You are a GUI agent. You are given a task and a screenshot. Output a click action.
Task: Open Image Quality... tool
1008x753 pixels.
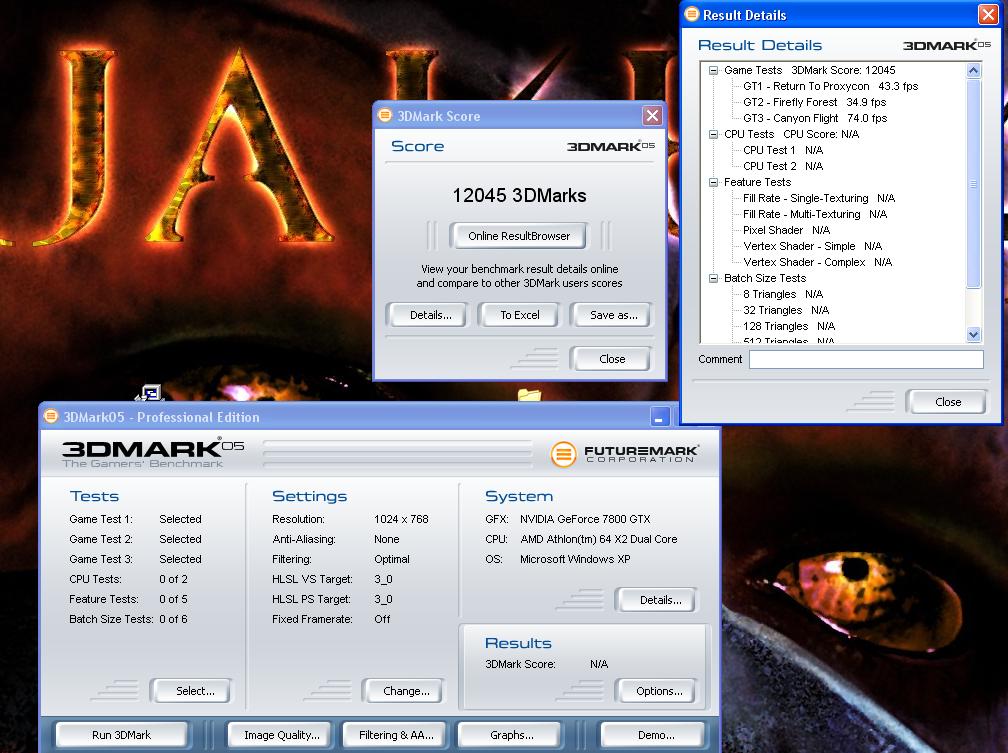coord(282,735)
